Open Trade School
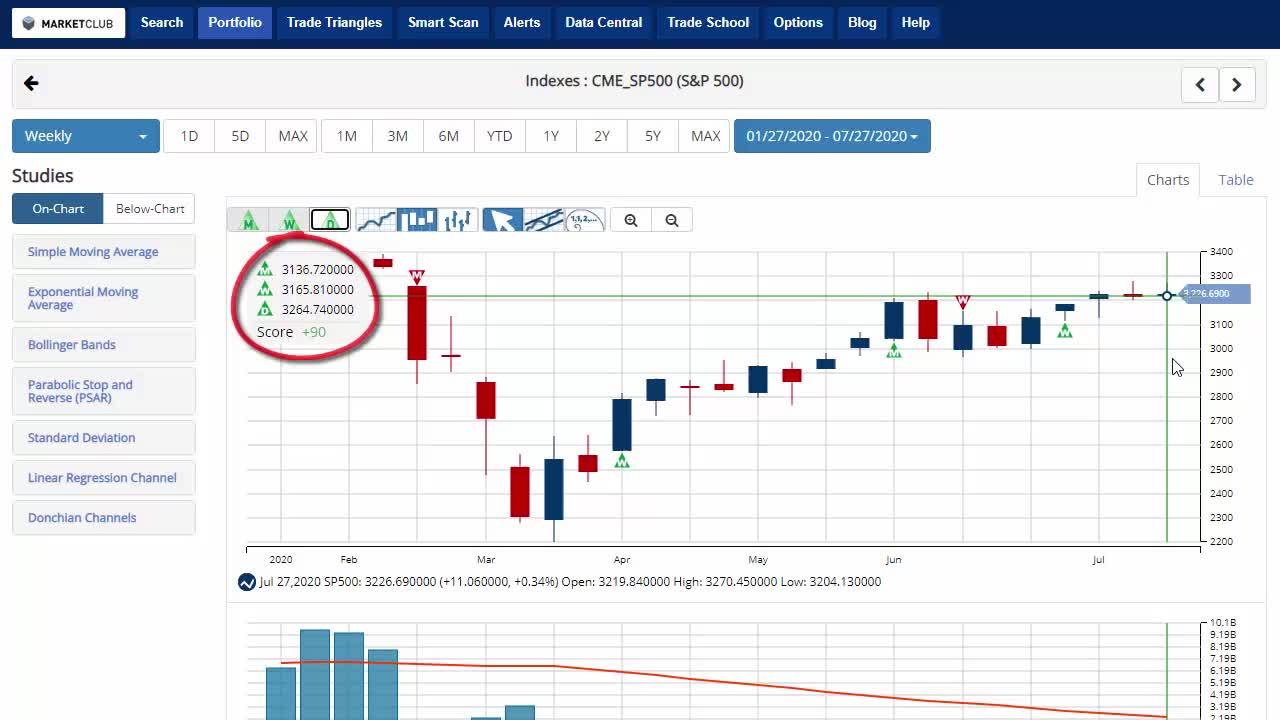Viewport: 1280px width, 720px height. (708, 22)
